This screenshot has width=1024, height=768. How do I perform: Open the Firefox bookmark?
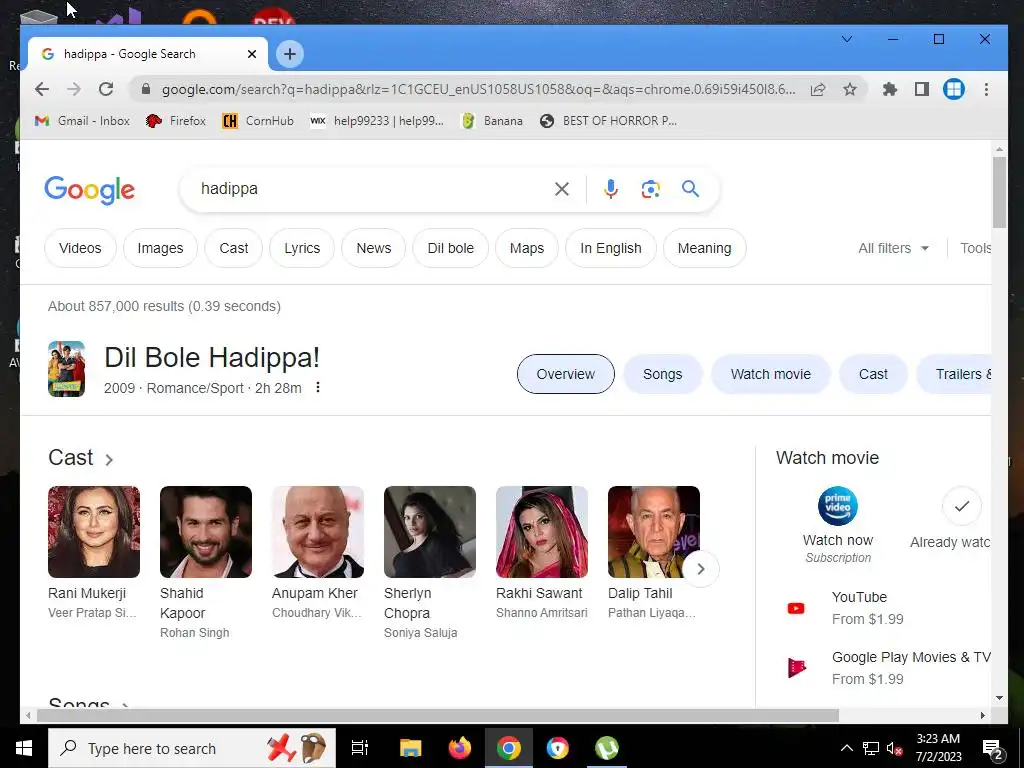[x=176, y=121]
